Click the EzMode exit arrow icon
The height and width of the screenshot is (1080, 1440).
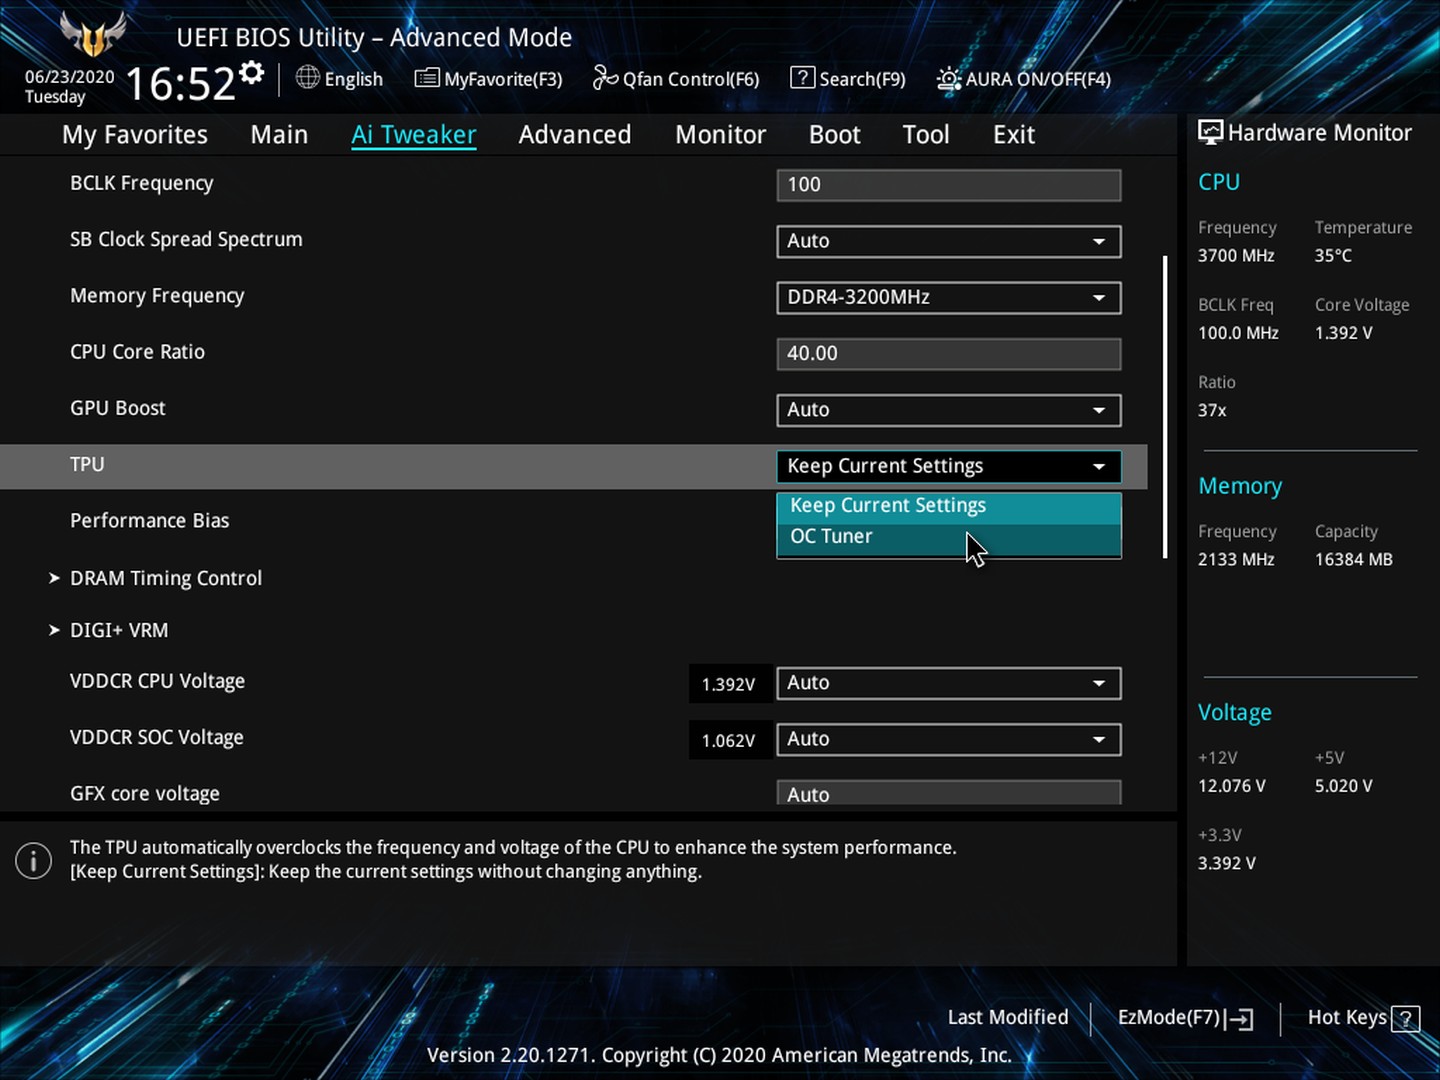1239,1019
